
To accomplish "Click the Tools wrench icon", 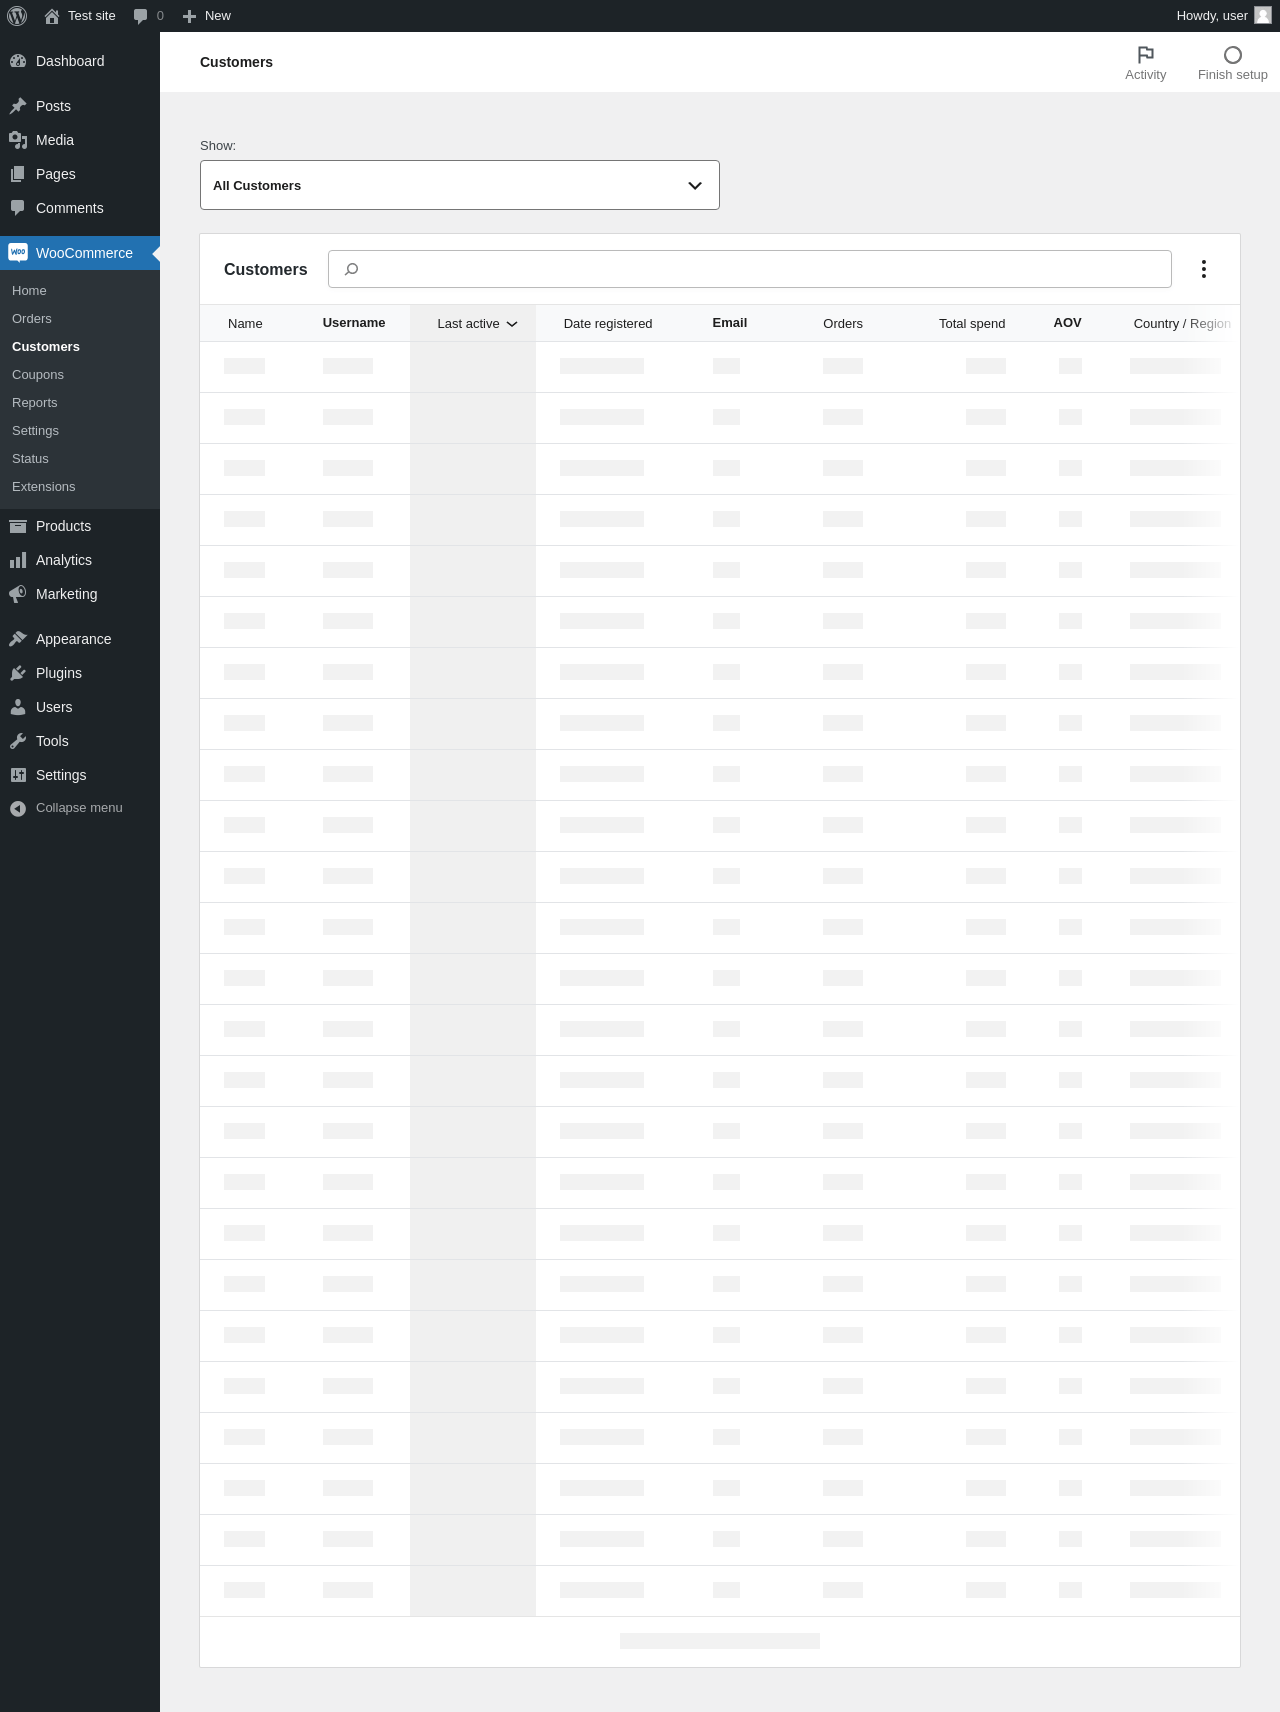I will [x=18, y=741].
